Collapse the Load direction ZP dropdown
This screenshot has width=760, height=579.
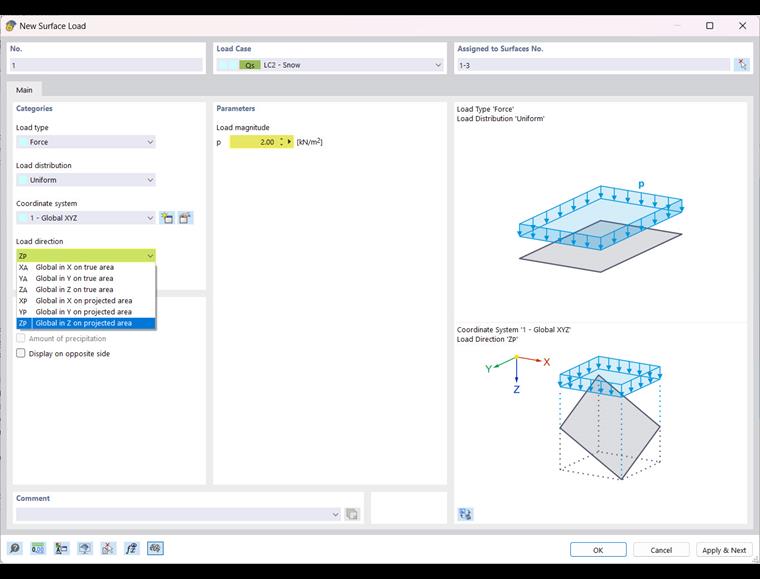[150, 255]
